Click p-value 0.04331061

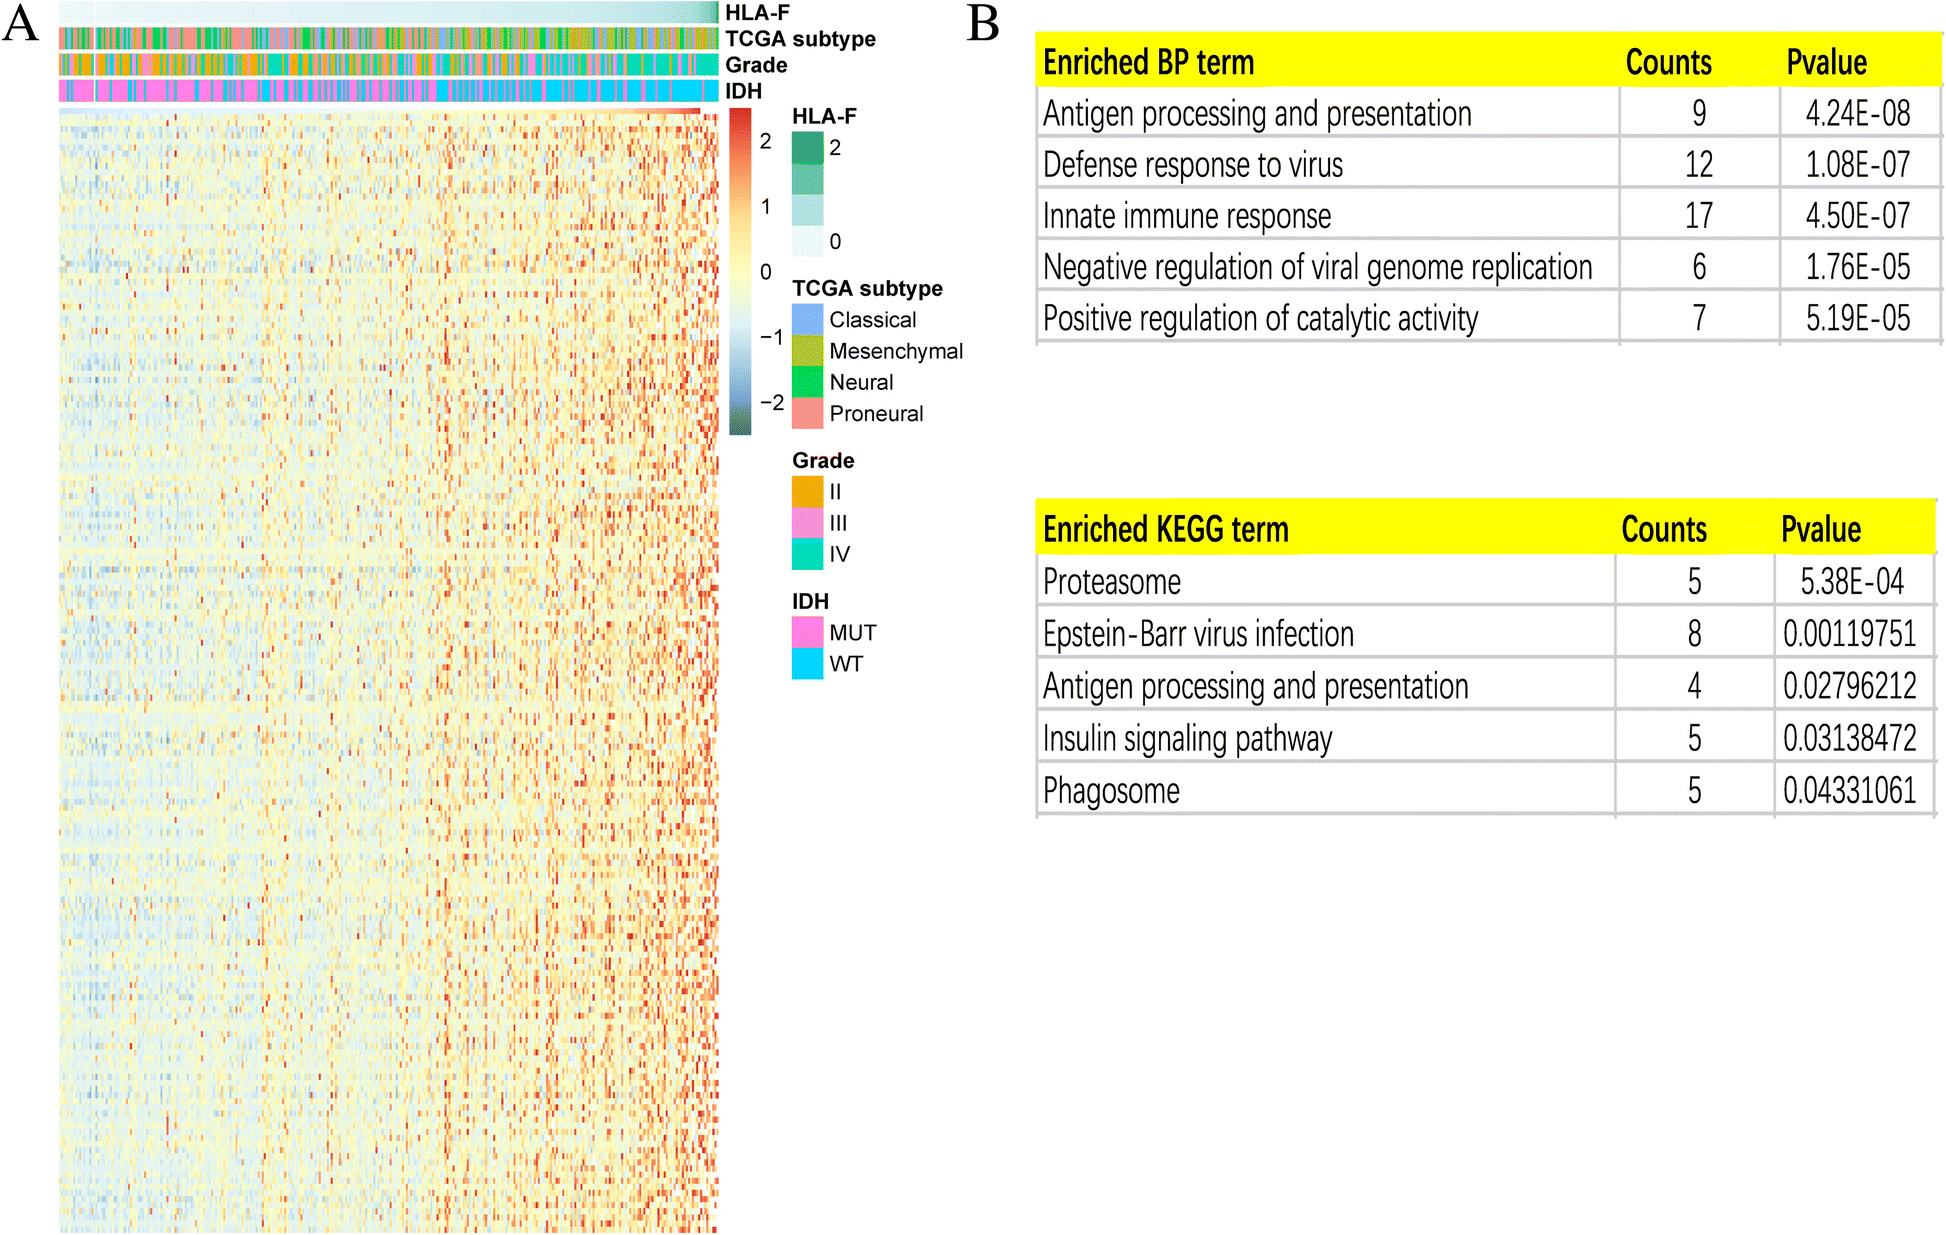1849,790
